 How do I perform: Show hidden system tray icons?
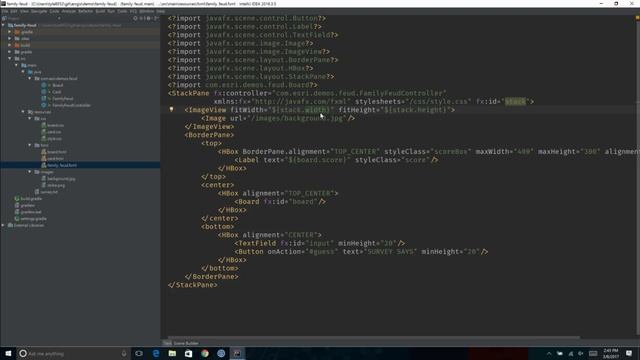[549, 353]
